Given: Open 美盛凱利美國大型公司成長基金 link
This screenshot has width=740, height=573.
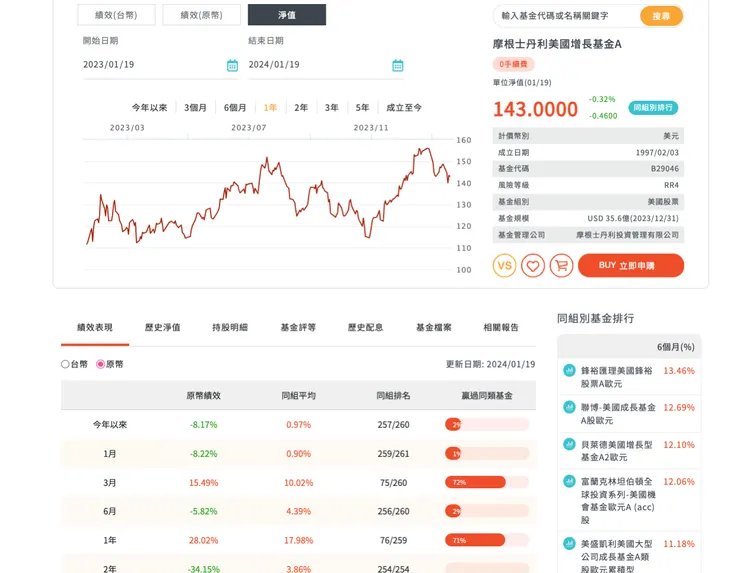Looking at the screenshot, I should (616, 556).
